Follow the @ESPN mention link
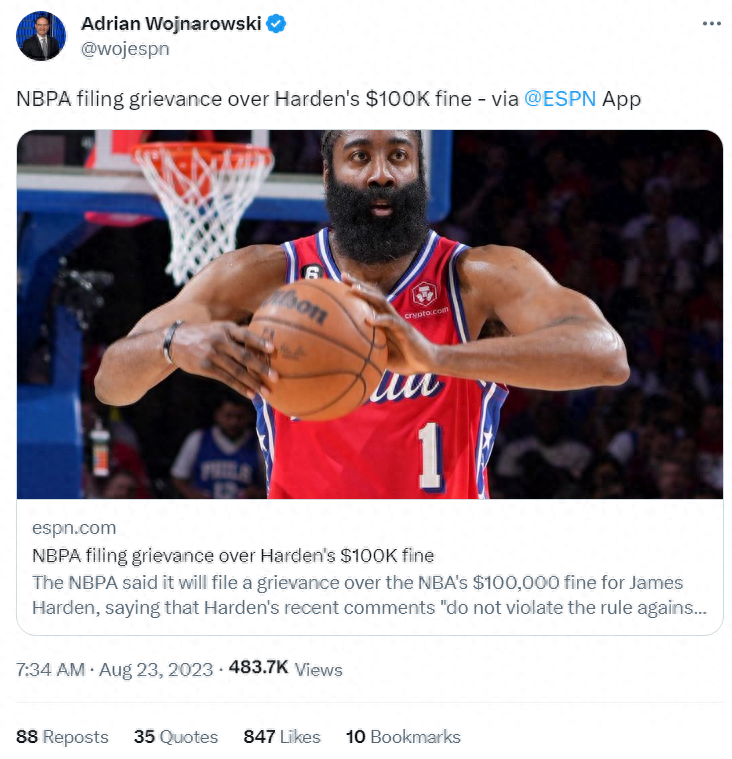Image resolution: width=732 pixels, height=759 pixels. 560,99
